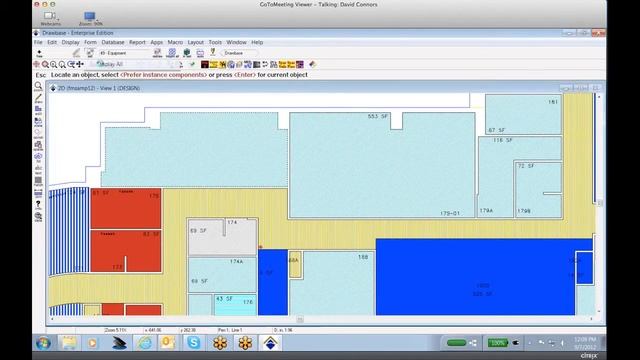640x360 pixels.
Task: Click the cyan room labeled 176
Action: (x=236, y=305)
